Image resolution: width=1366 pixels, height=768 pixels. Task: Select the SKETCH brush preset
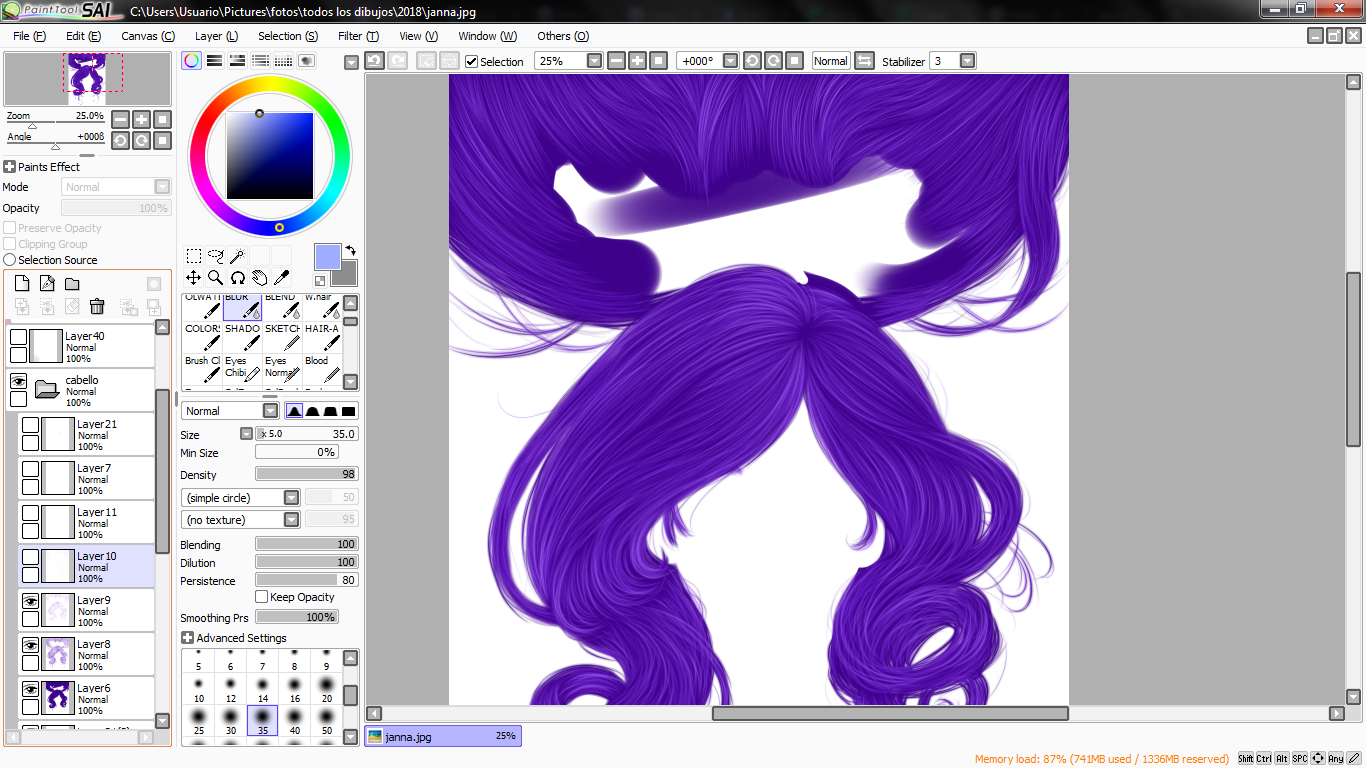[x=281, y=336]
